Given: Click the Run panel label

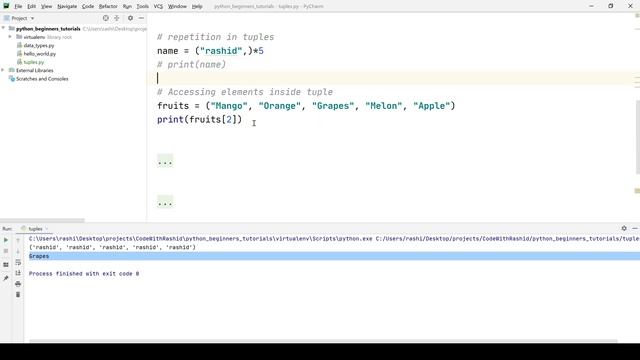Looking at the screenshot, I should point(7,229).
